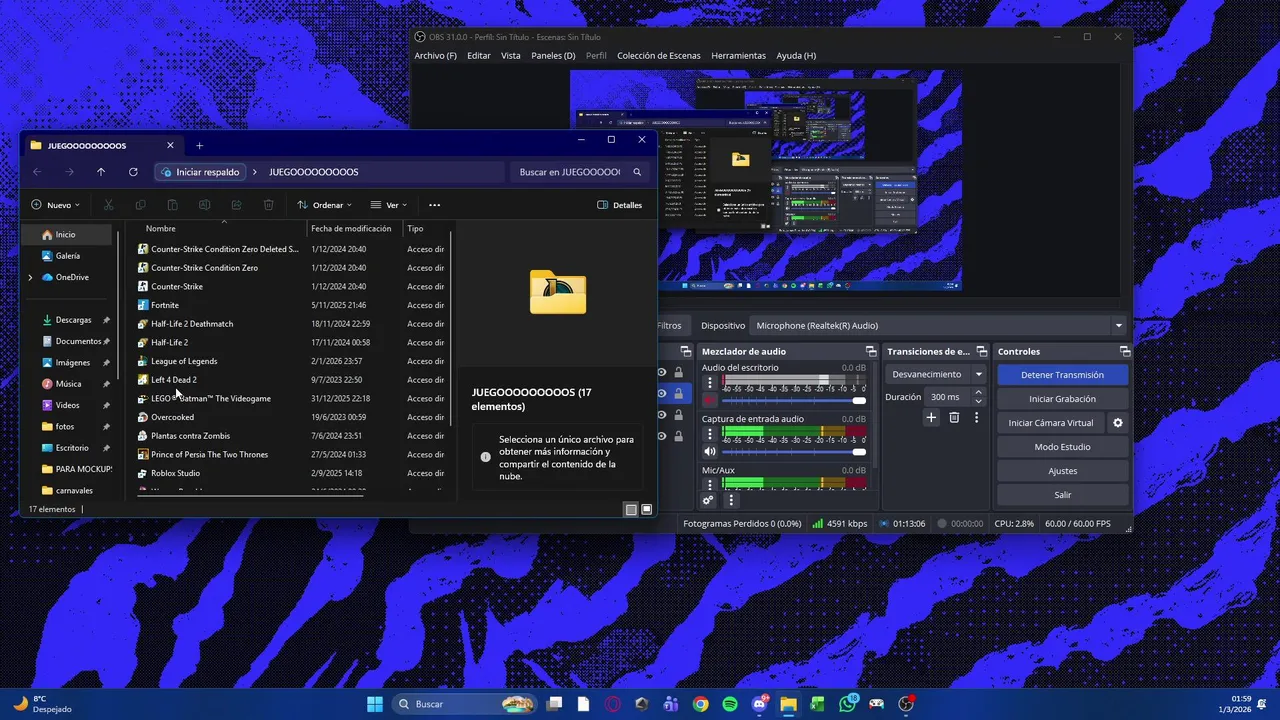
Task: Open the Ver dropdown in Explorer
Action: pyautogui.click(x=388, y=205)
